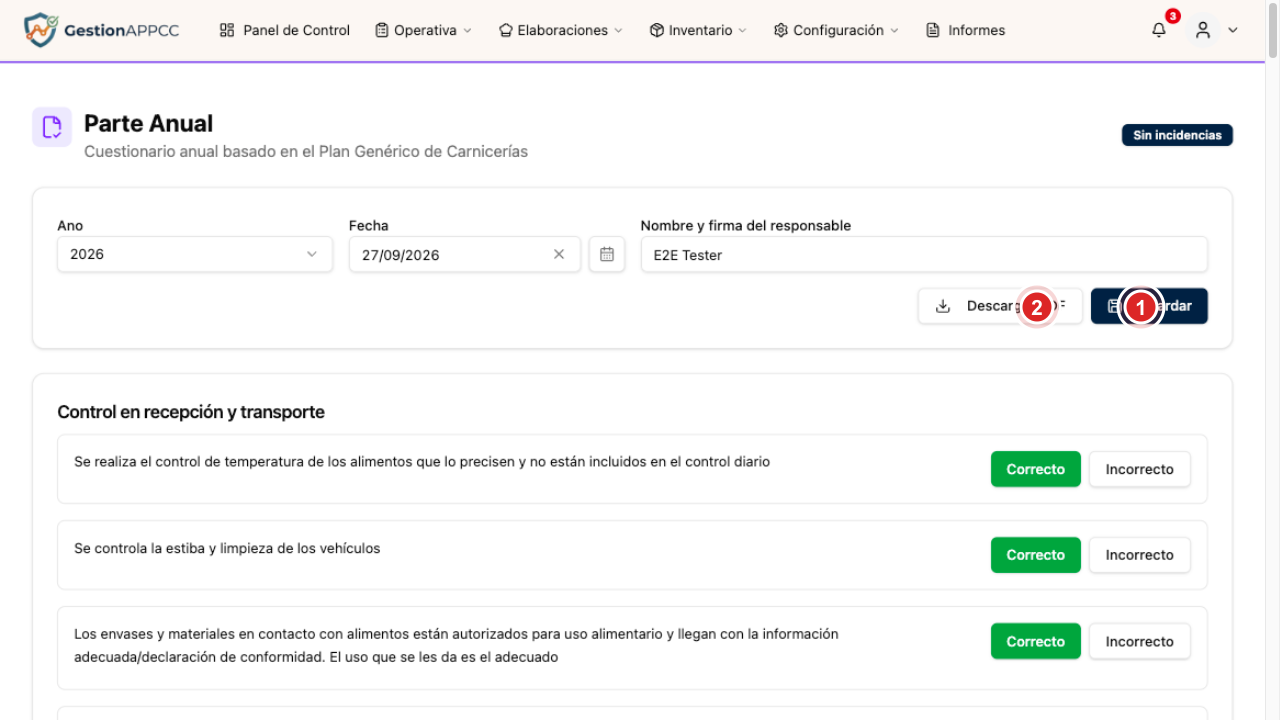Image resolution: width=1280 pixels, height=720 pixels.
Task: Open the Operativa menu
Action: pos(423,30)
